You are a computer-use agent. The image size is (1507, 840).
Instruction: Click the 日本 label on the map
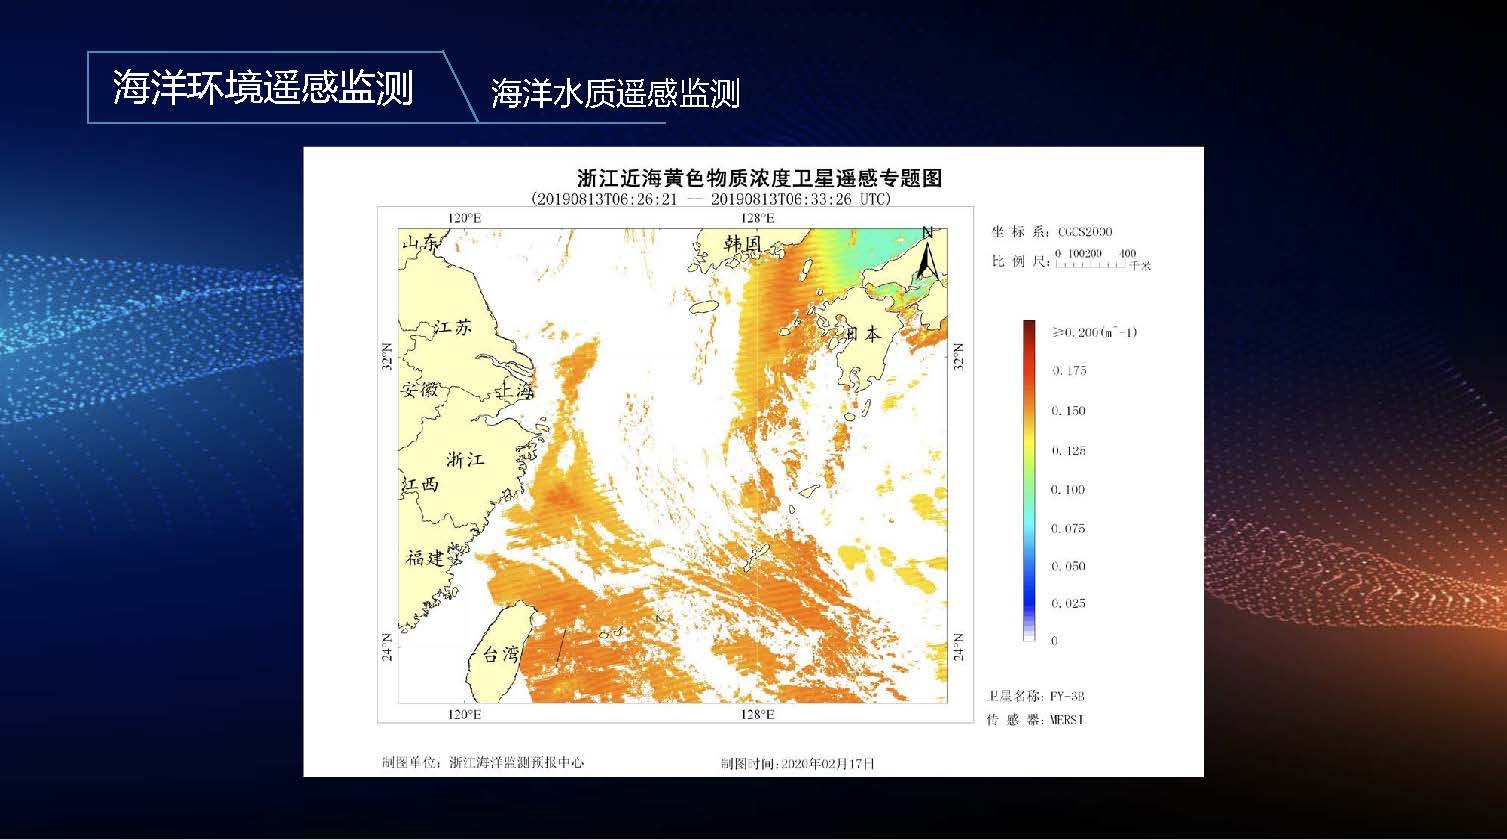pos(864,334)
